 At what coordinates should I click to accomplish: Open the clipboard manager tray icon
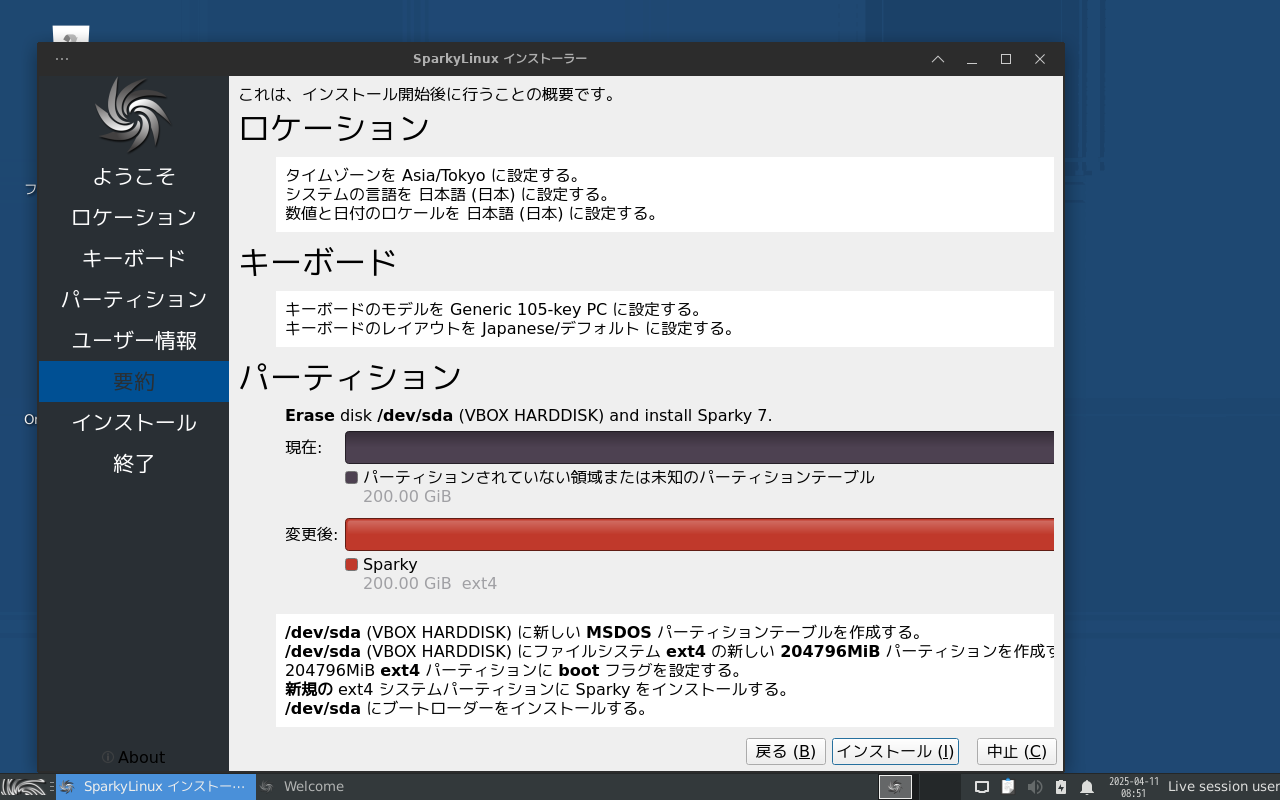[1008, 787]
